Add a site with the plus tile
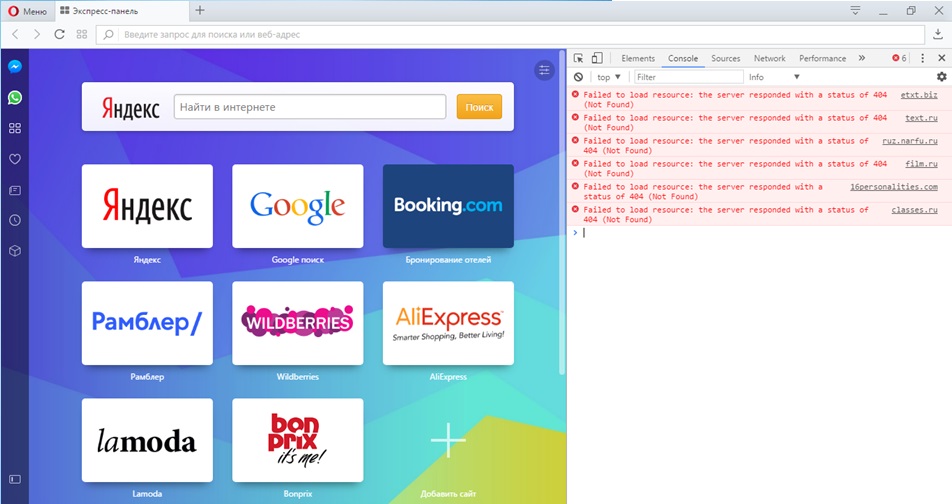The height and width of the screenshot is (504, 952). tap(448, 440)
